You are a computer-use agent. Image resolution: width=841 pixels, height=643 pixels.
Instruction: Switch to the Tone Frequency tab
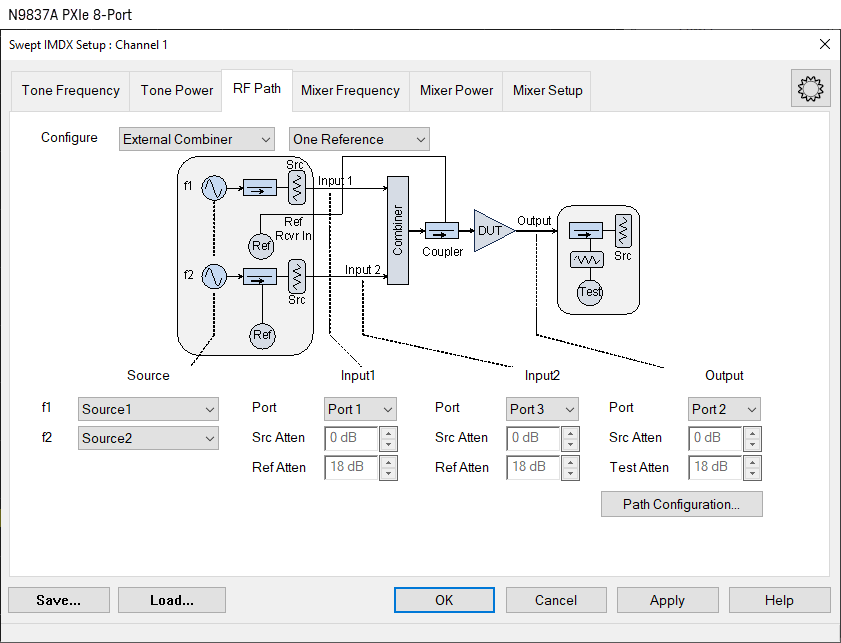[x=71, y=90]
